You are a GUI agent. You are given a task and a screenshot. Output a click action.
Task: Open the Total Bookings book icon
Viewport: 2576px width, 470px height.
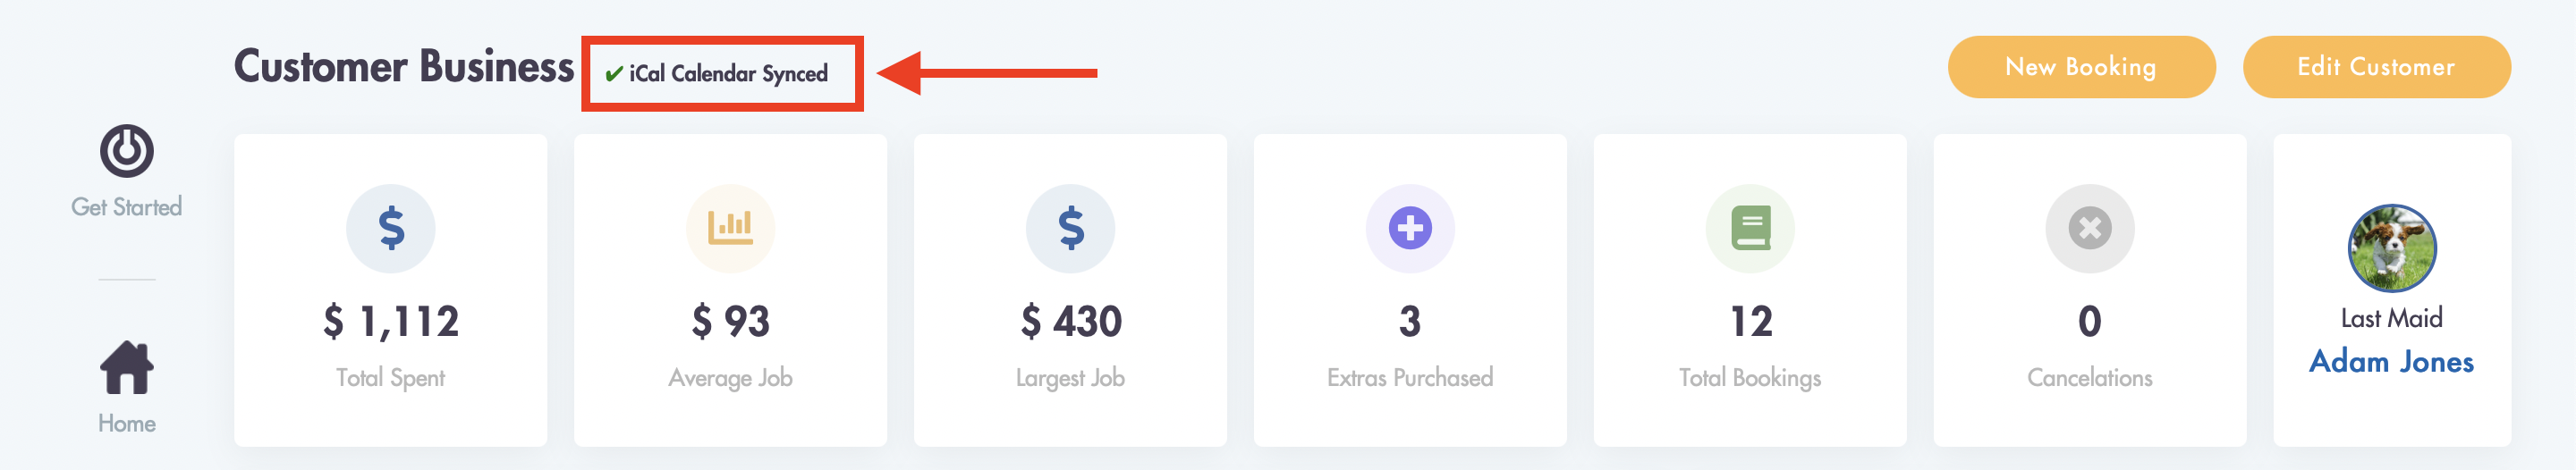[1750, 228]
